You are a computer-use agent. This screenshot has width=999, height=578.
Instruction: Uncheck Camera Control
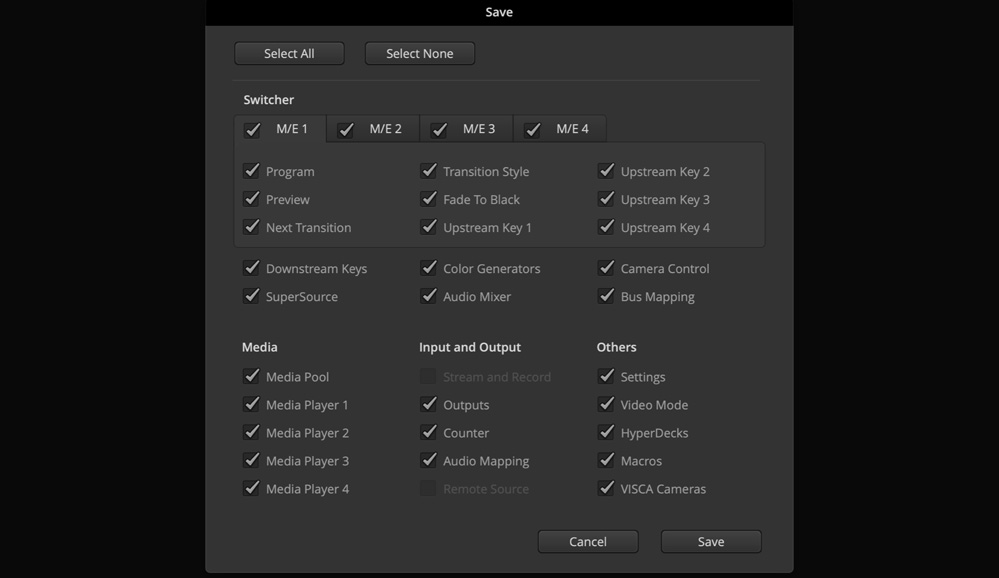(x=606, y=268)
